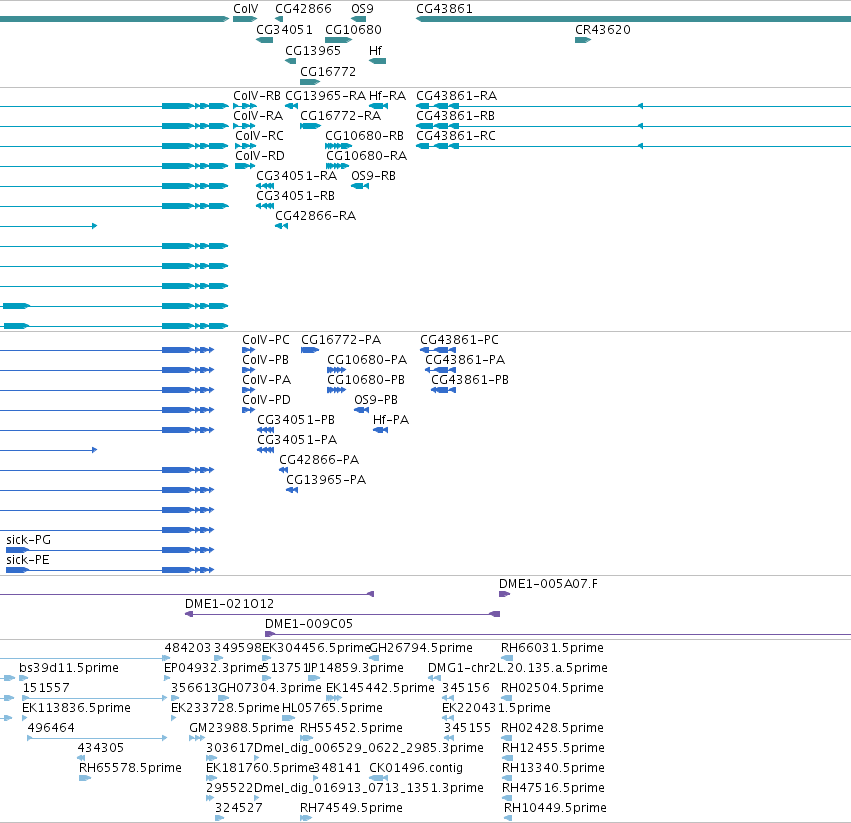Viewport: 851px width, 823px height.
Task: Click the CG42866-RA transcript label
Action: click(315, 216)
